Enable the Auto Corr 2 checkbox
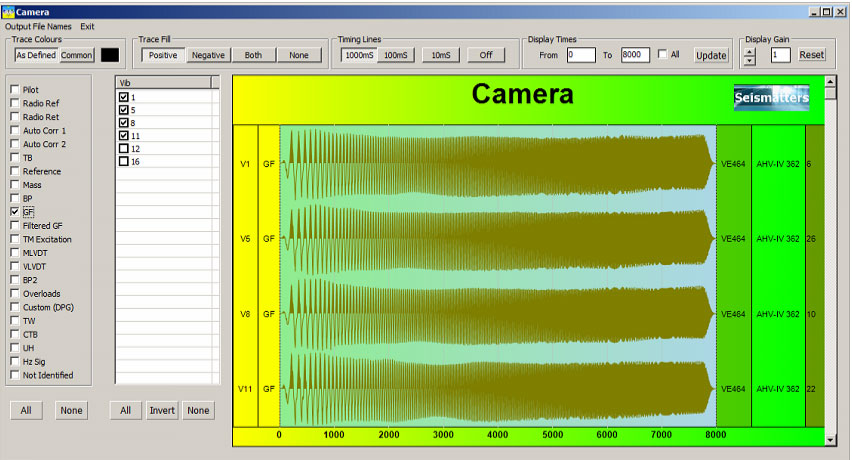 pos(15,144)
